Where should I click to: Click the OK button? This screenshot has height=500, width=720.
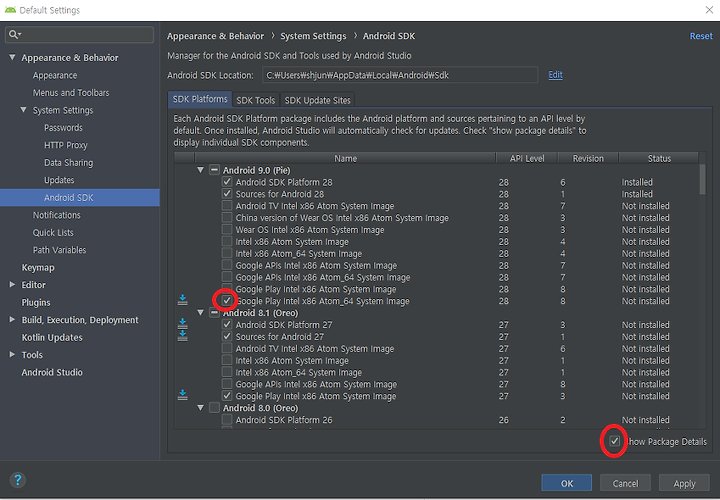[x=567, y=483]
